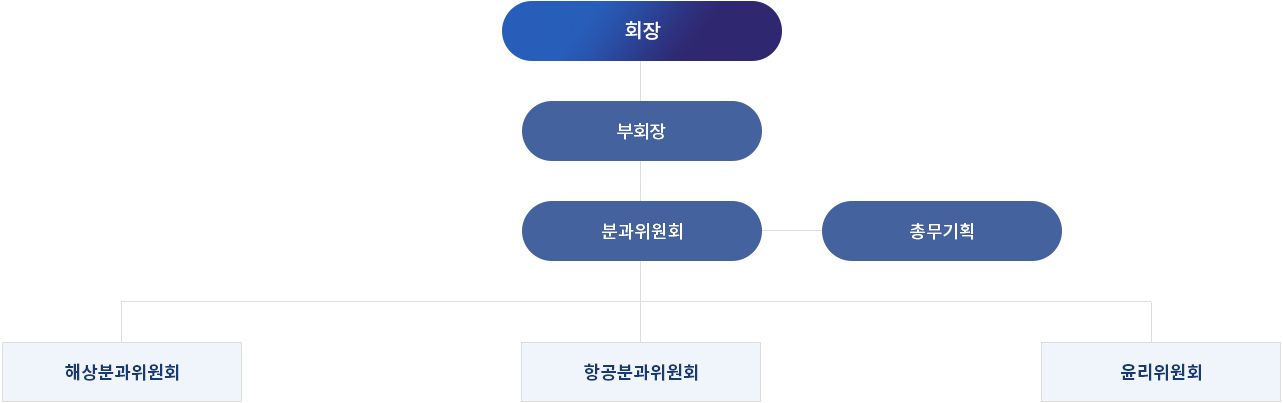Click the junction below 분과위원회 on the branch line
1283x403 pixels.
coord(641,301)
